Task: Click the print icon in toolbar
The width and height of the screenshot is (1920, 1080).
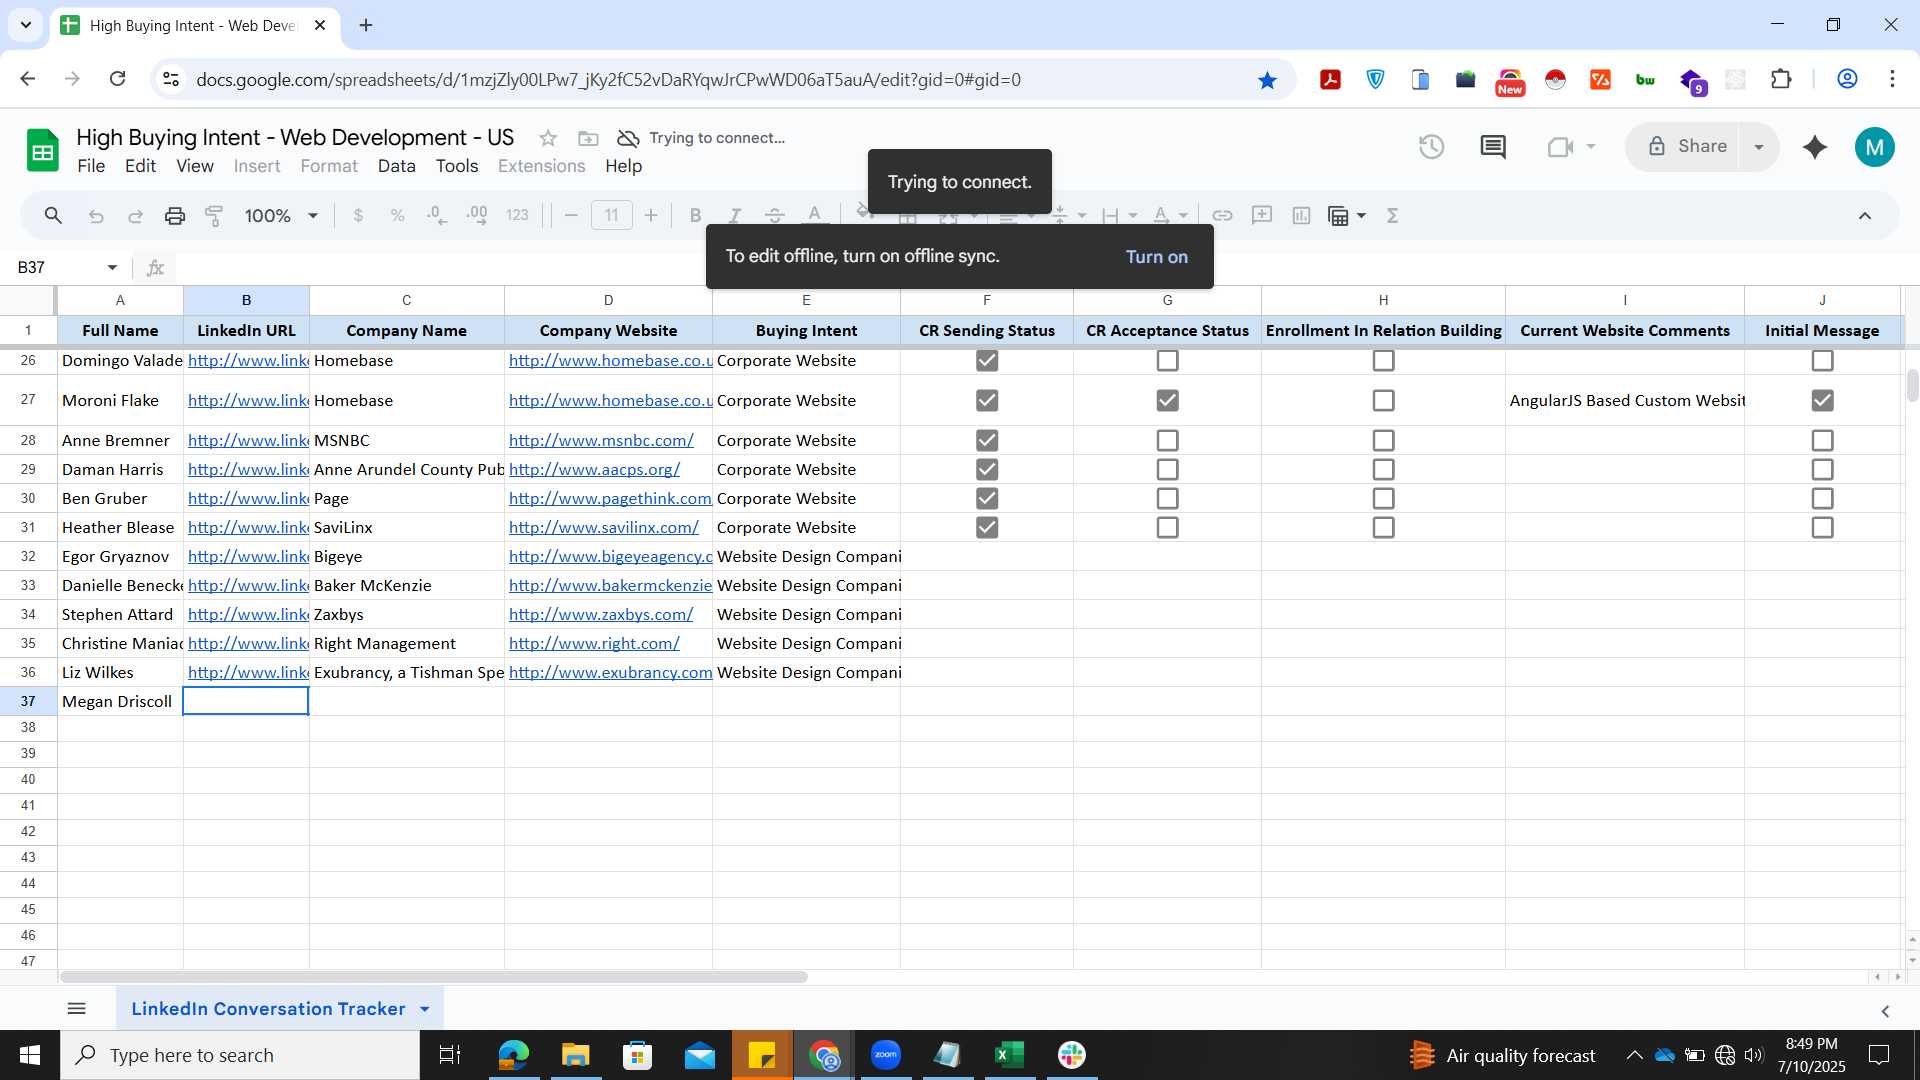Action: 175,215
